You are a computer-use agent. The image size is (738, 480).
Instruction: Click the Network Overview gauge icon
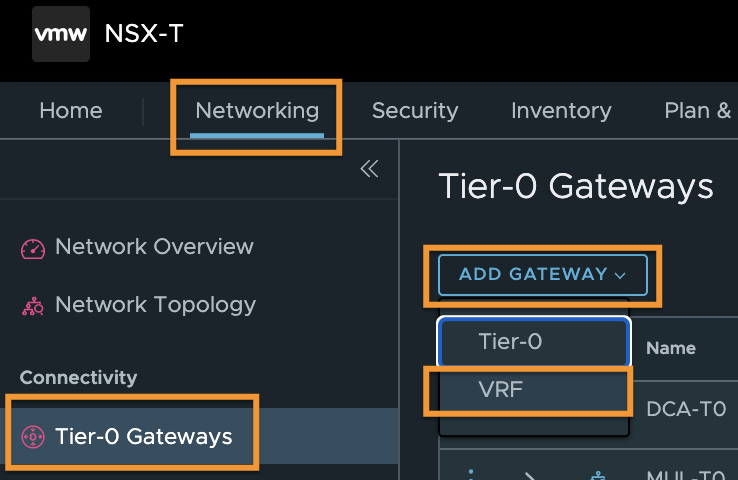(x=33, y=249)
